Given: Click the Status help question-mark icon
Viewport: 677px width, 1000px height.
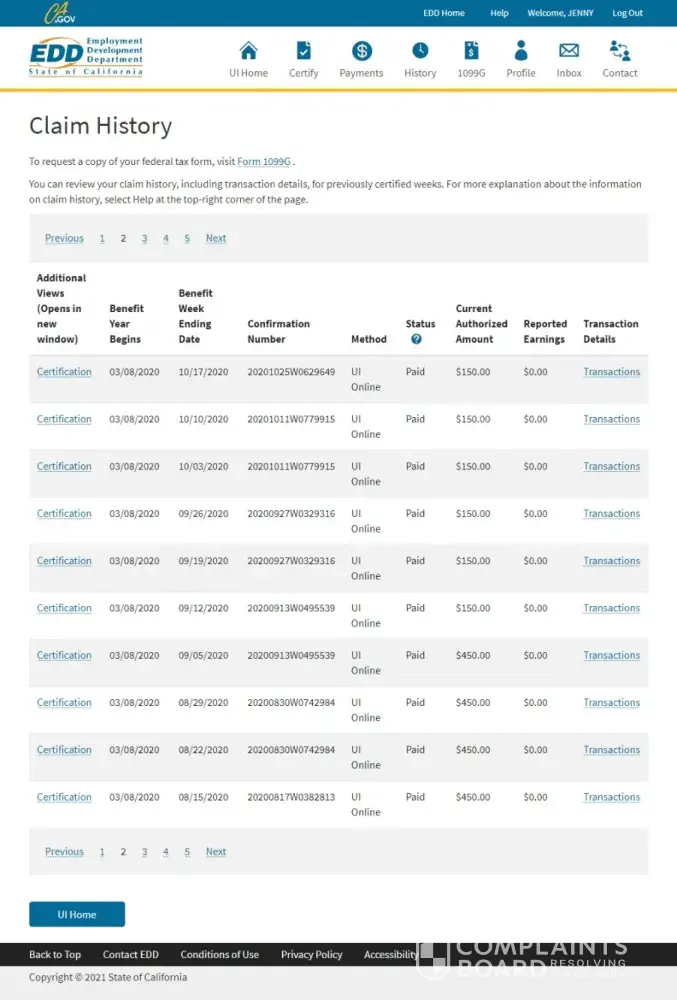Looking at the screenshot, I should pyautogui.click(x=416, y=339).
